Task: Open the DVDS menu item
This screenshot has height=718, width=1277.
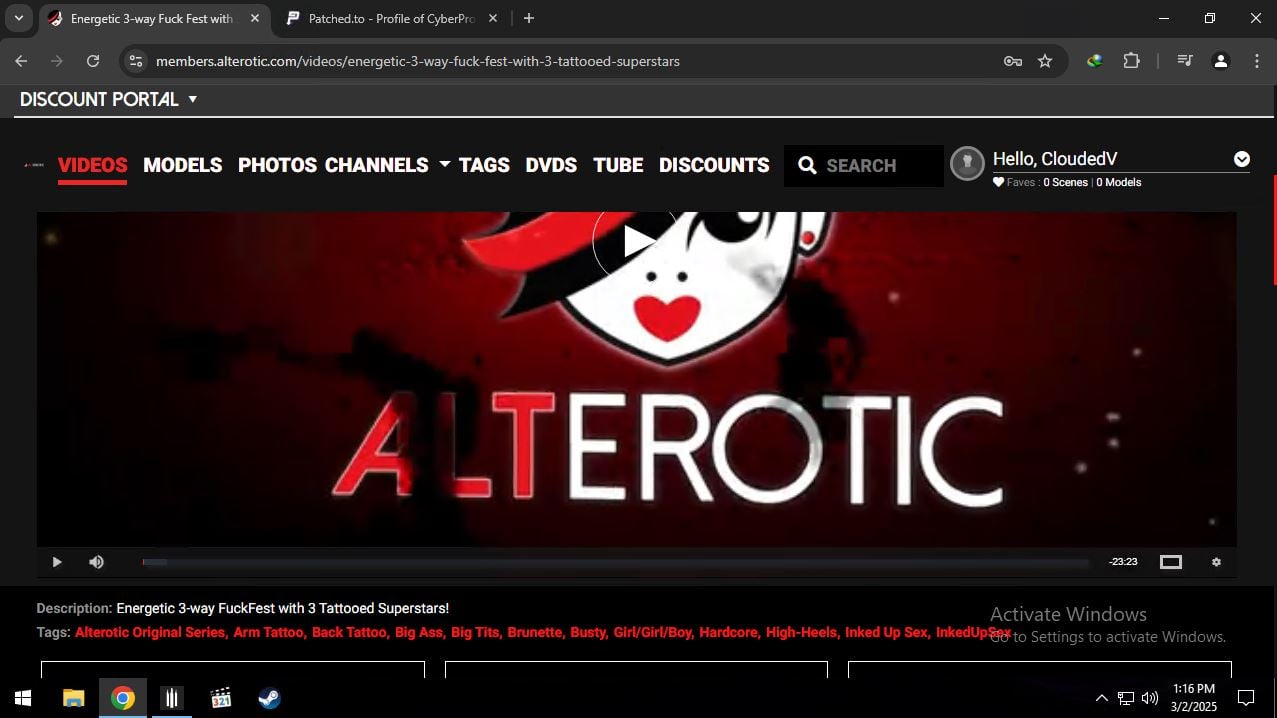Action: [x=551, y=165]
